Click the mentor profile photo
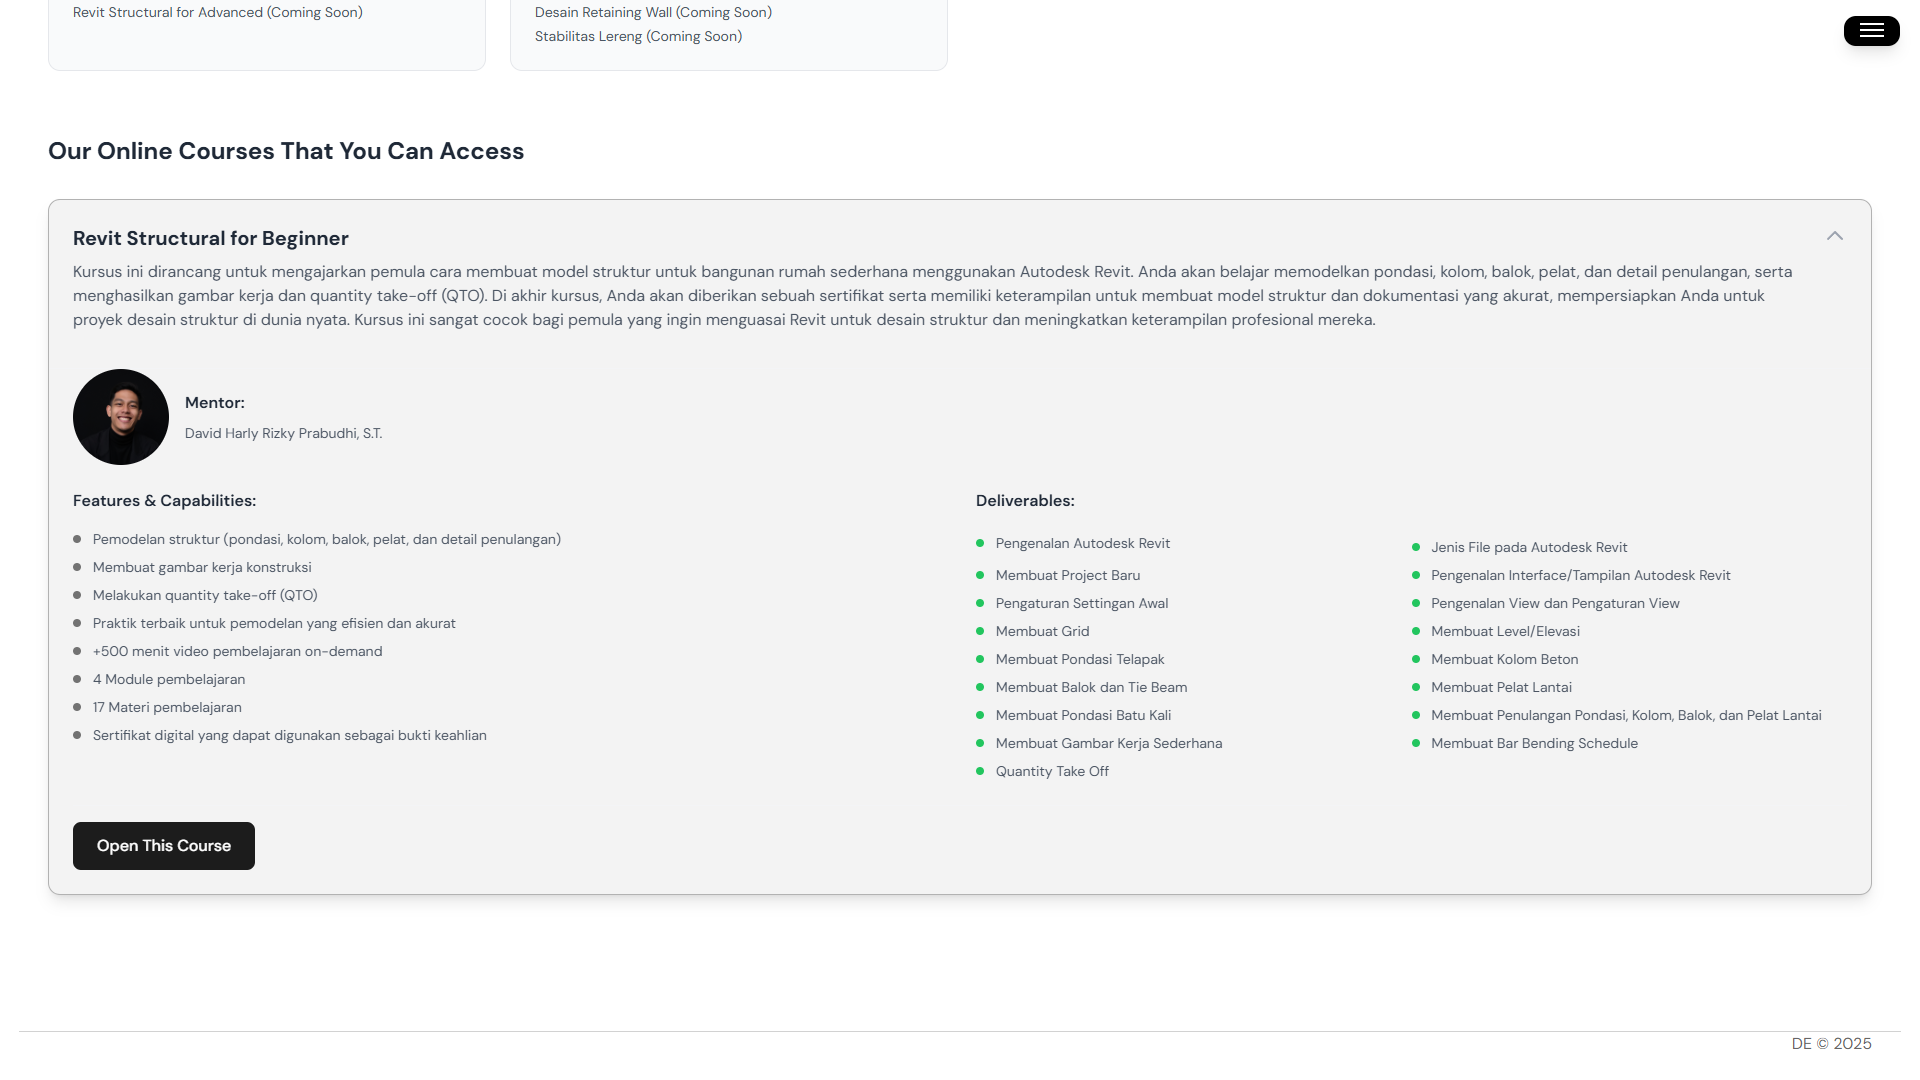The width and height of the screenshot is (1920, 1080). [121, 417]
